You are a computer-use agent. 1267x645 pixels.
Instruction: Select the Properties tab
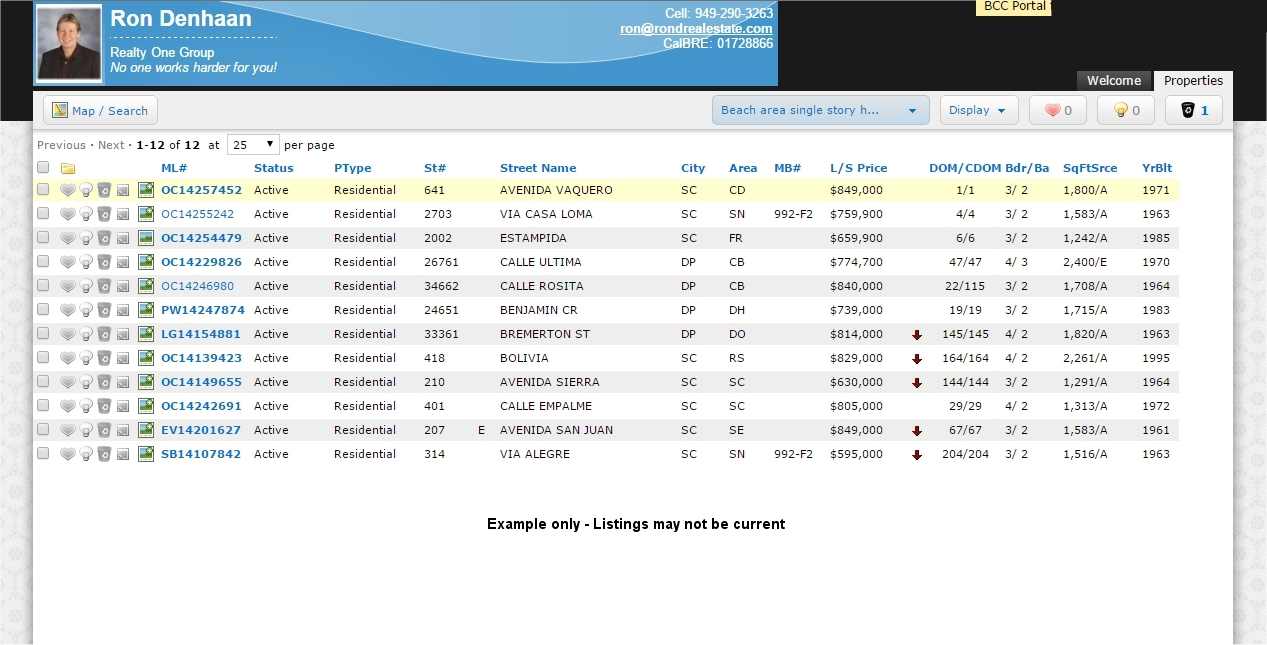pyautogui.click(x=1193, y=81)
